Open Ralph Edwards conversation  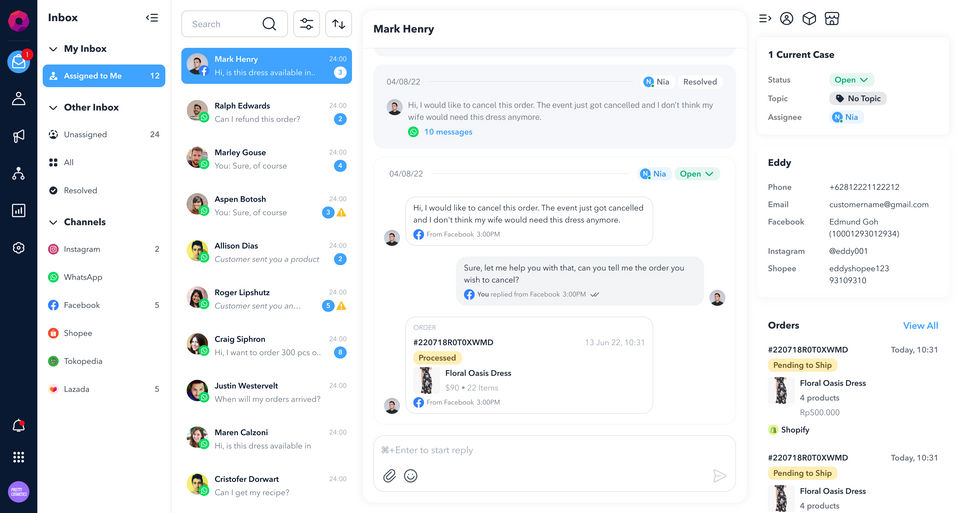pyautogui.click(x=266, y=112)
